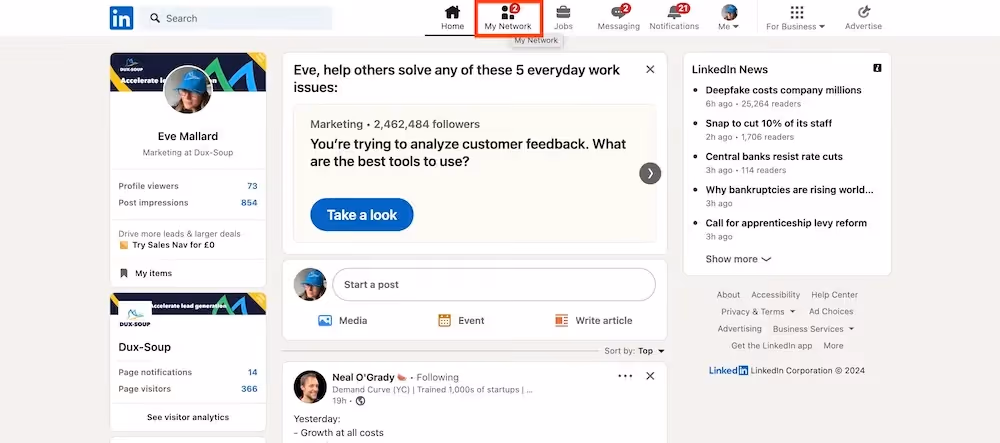Expand the For Business menu
The width and height of the screenshot is (1000, 443).
pos(795,18)
